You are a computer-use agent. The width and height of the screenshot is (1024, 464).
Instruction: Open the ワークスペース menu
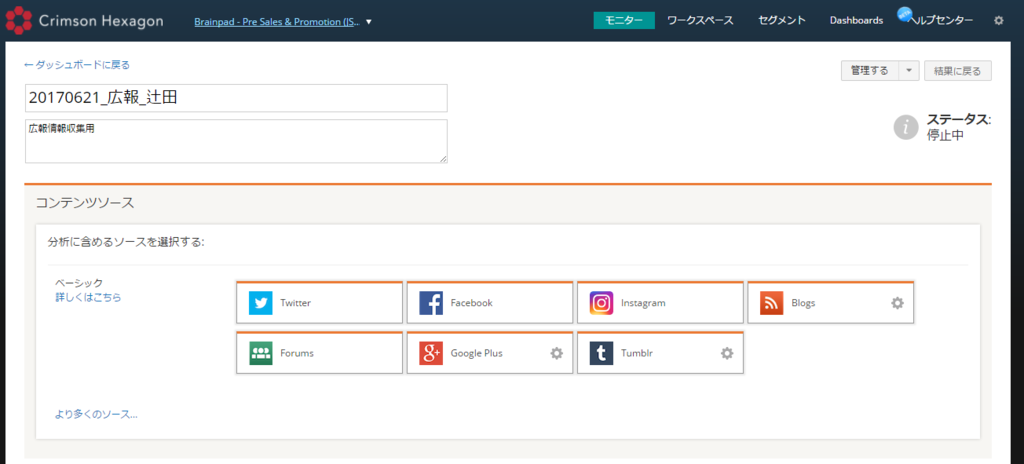point(700,21)
